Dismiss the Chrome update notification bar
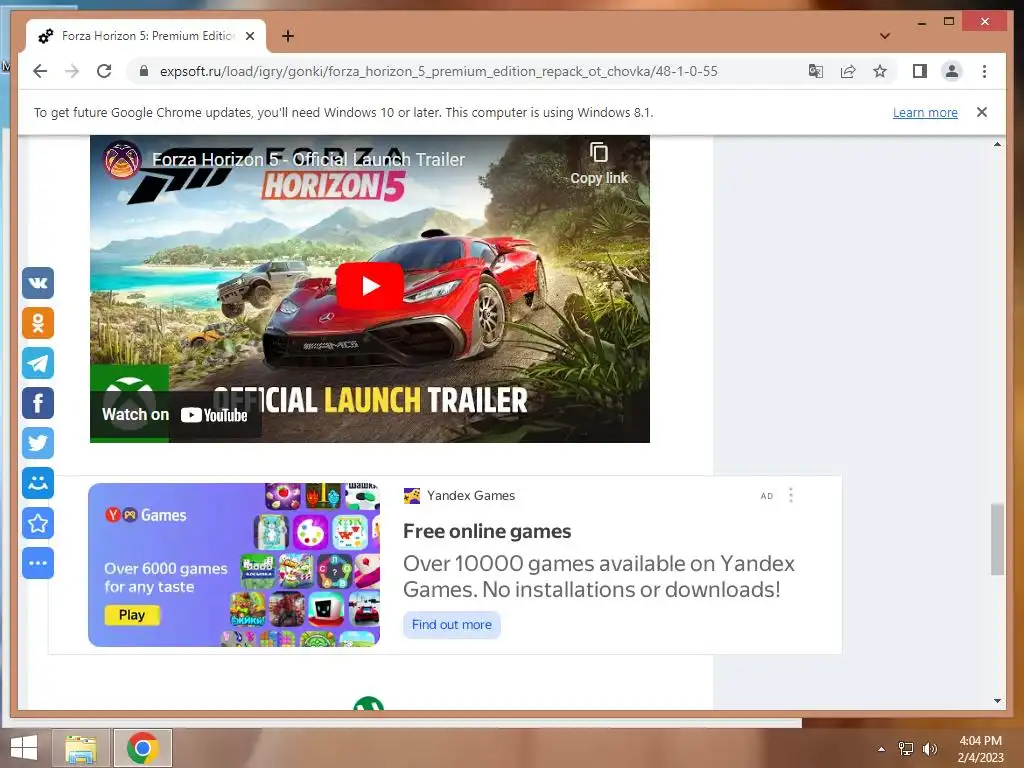The width and height of the screenshot is (1024, 768). pyautogui.click(x=982, y=112)
